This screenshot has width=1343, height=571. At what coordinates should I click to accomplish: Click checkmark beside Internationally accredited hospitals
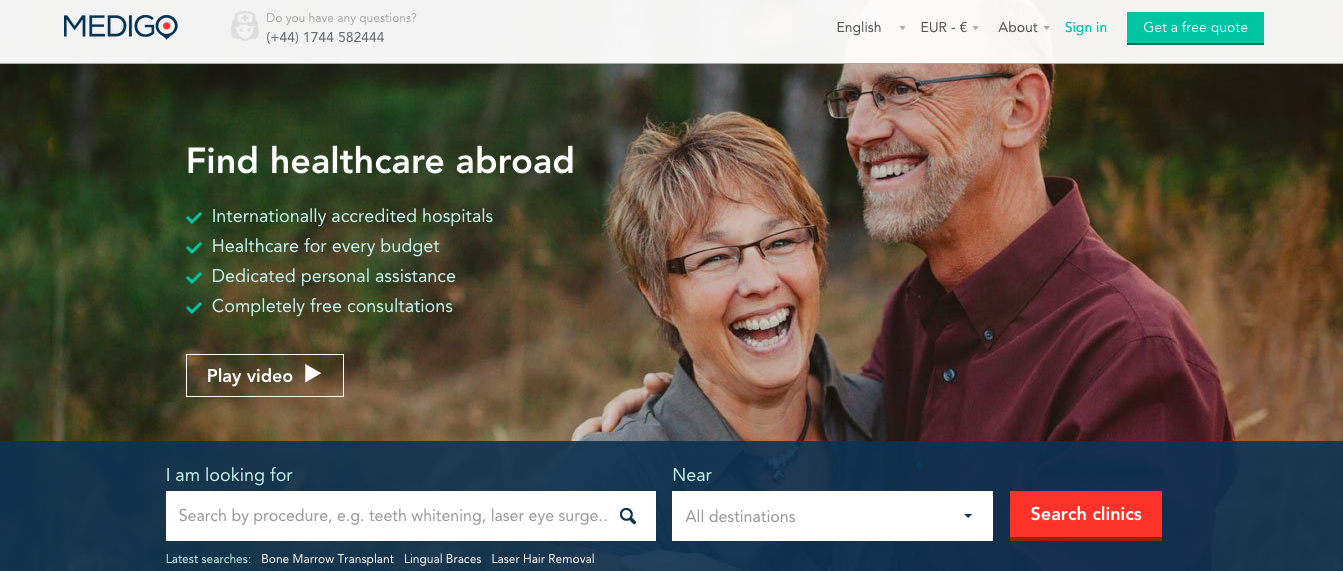pyautogui.click(x=194, y=217)
